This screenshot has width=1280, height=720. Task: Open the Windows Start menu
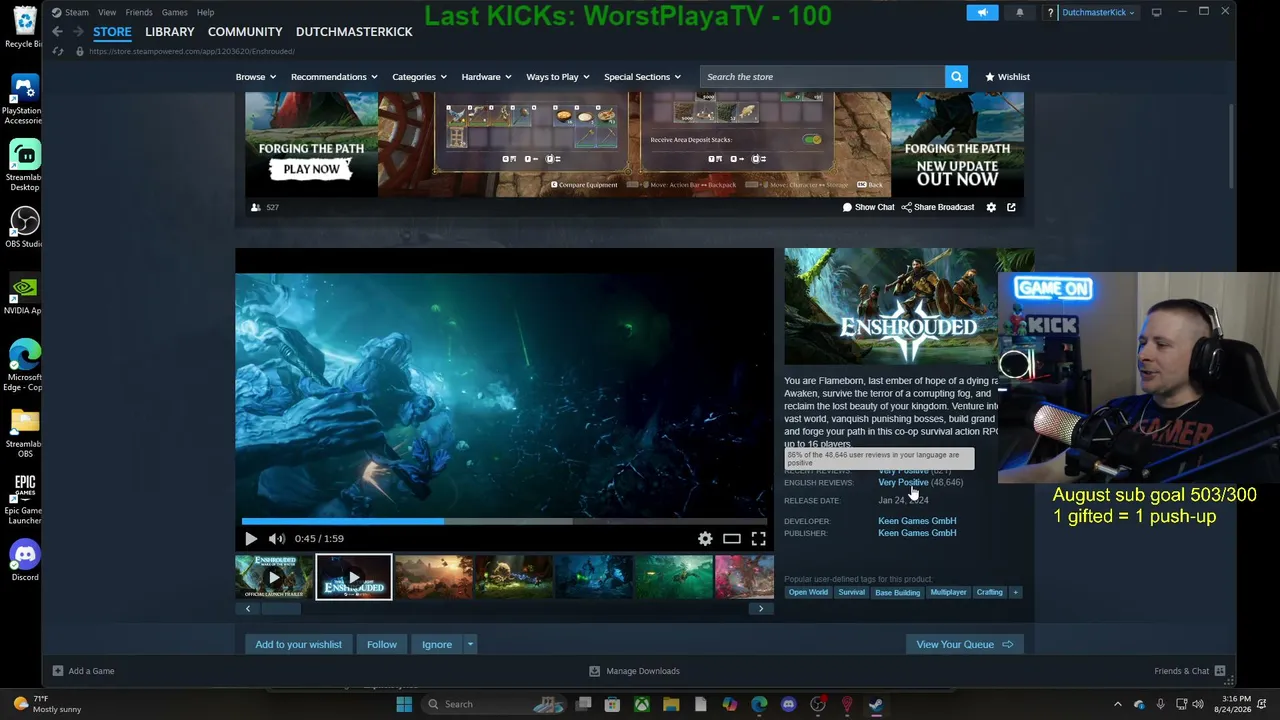pyautogui.click(x=404, y=704)
